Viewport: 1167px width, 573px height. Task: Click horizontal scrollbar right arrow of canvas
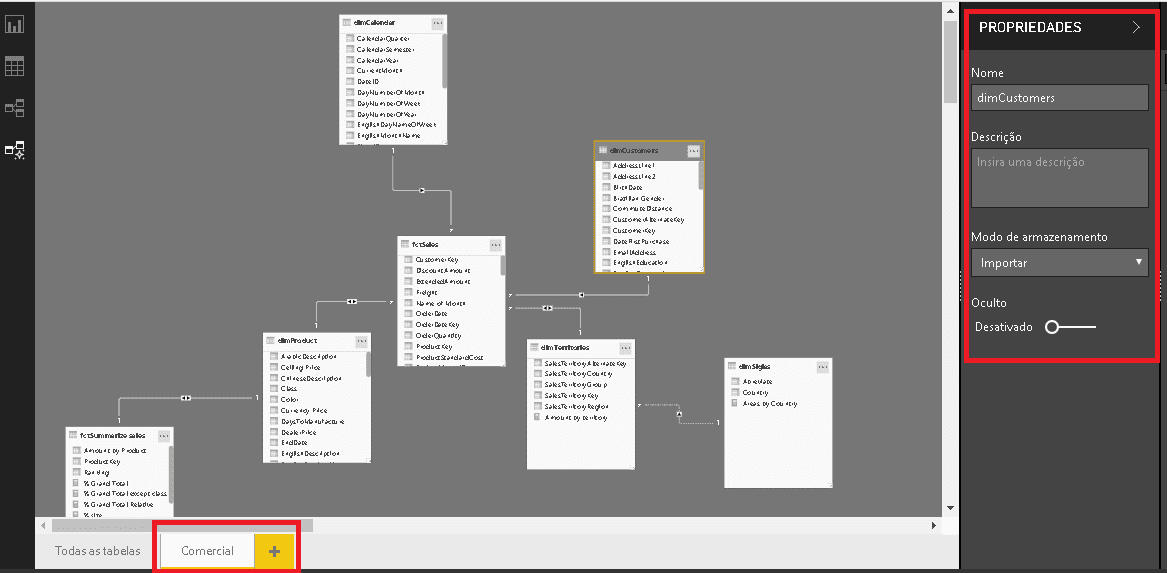(x=935, y=525)
